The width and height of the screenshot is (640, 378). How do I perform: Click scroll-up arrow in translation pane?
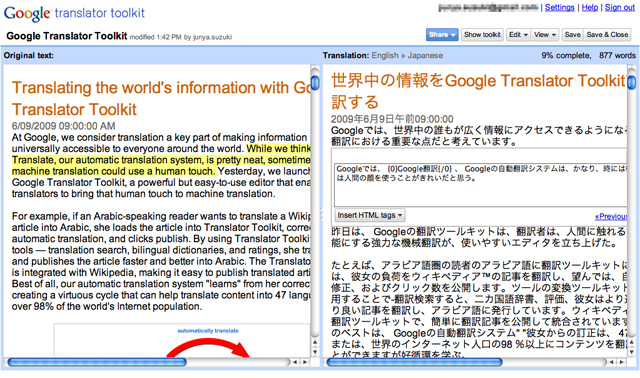pos(632,342)
